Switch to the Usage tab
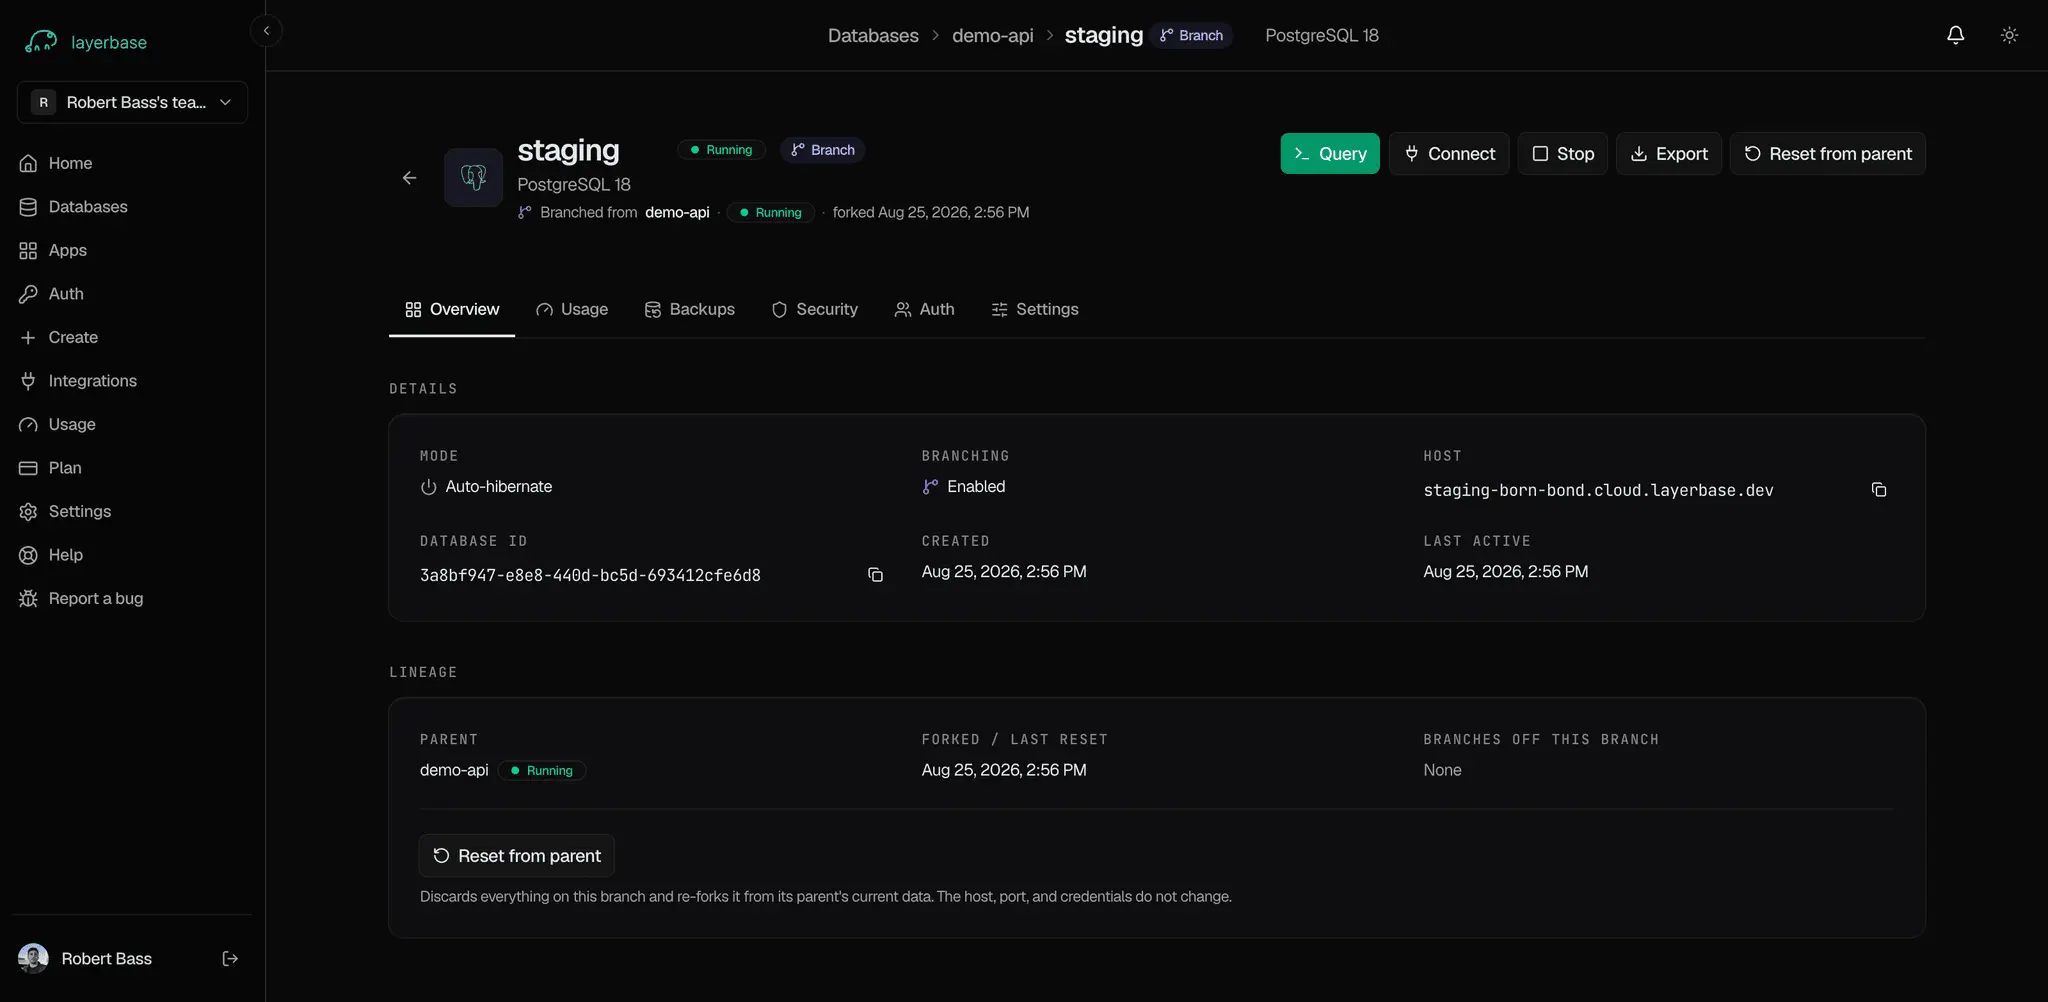2048x1002 pixels. coord(572,310)
